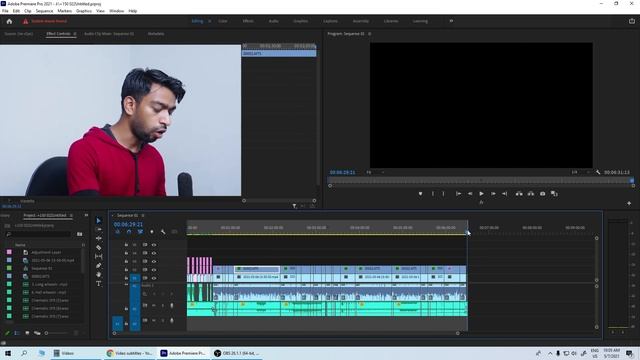Open the zoom level Fit dropdown
This screenshot has height=360, width=640.
pos(375,172)
